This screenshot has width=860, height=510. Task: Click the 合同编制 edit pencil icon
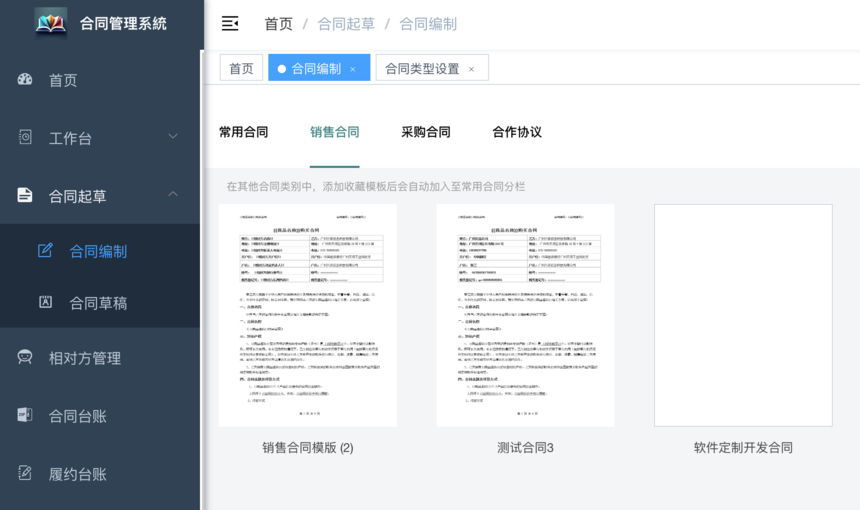[x=45, y=251]
